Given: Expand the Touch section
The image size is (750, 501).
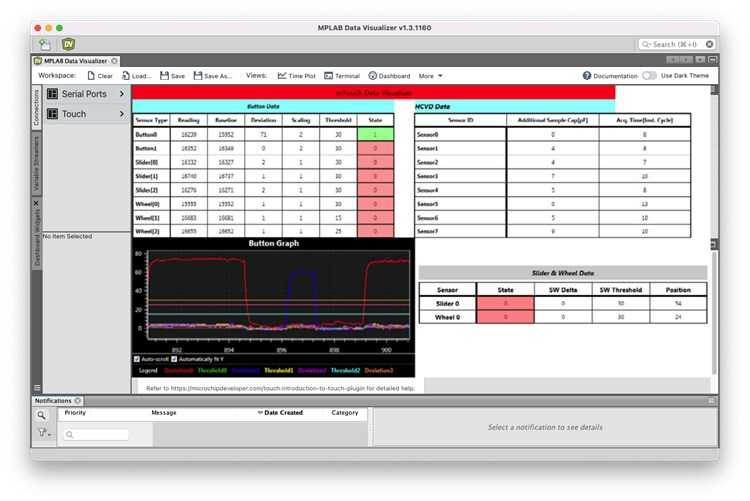Looking at the screenshot, I should pyautogui.click(x=121, y=114).
